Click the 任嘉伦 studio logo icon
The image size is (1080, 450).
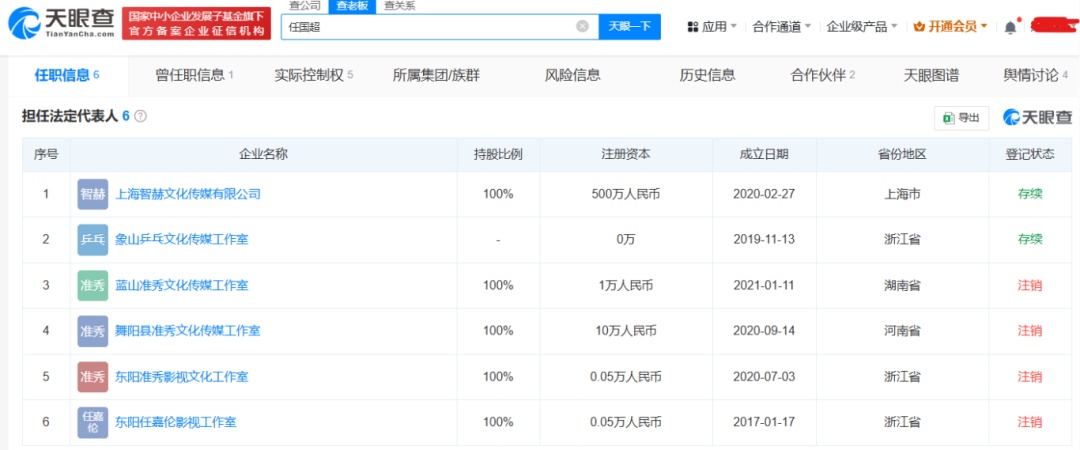92,422
